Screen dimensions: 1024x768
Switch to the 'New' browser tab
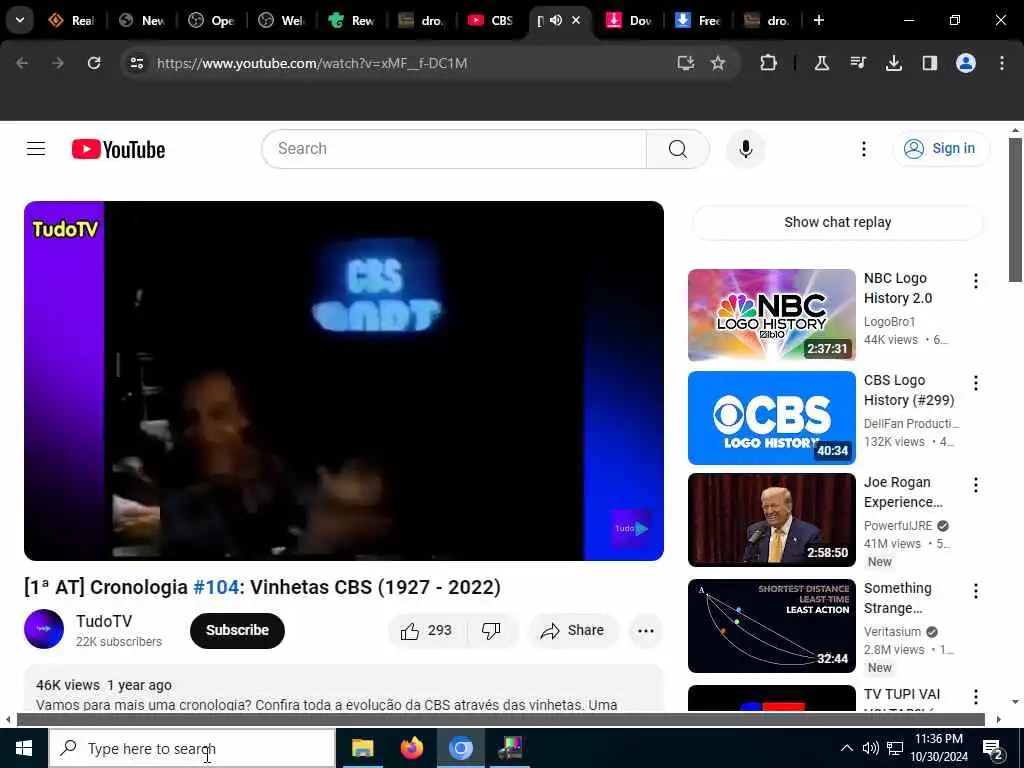142,20
